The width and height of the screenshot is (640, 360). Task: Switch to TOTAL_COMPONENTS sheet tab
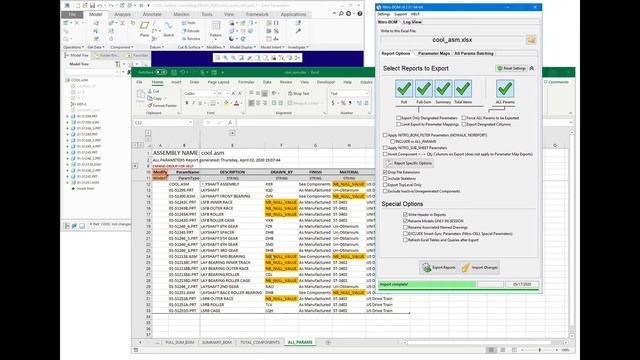[260, 342]
